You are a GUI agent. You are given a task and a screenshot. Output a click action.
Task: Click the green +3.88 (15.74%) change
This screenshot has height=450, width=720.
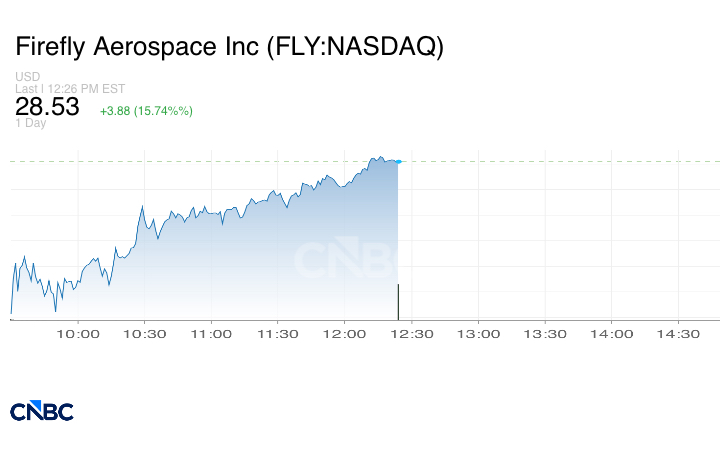pos(146,110)
